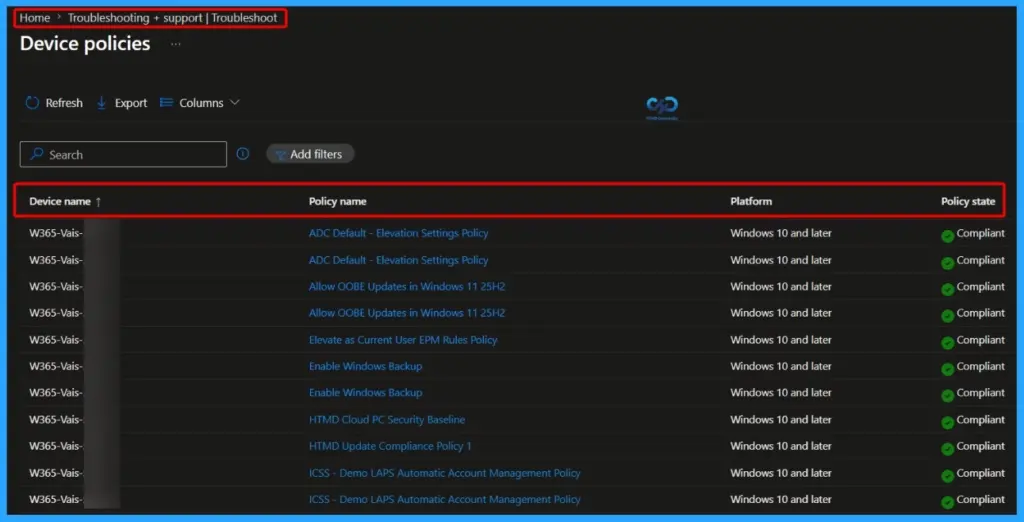Open Troubleshooting + support | Troubleshoot breadcrumb
The width and height of the screenshot is (1024, 522).
172,18
